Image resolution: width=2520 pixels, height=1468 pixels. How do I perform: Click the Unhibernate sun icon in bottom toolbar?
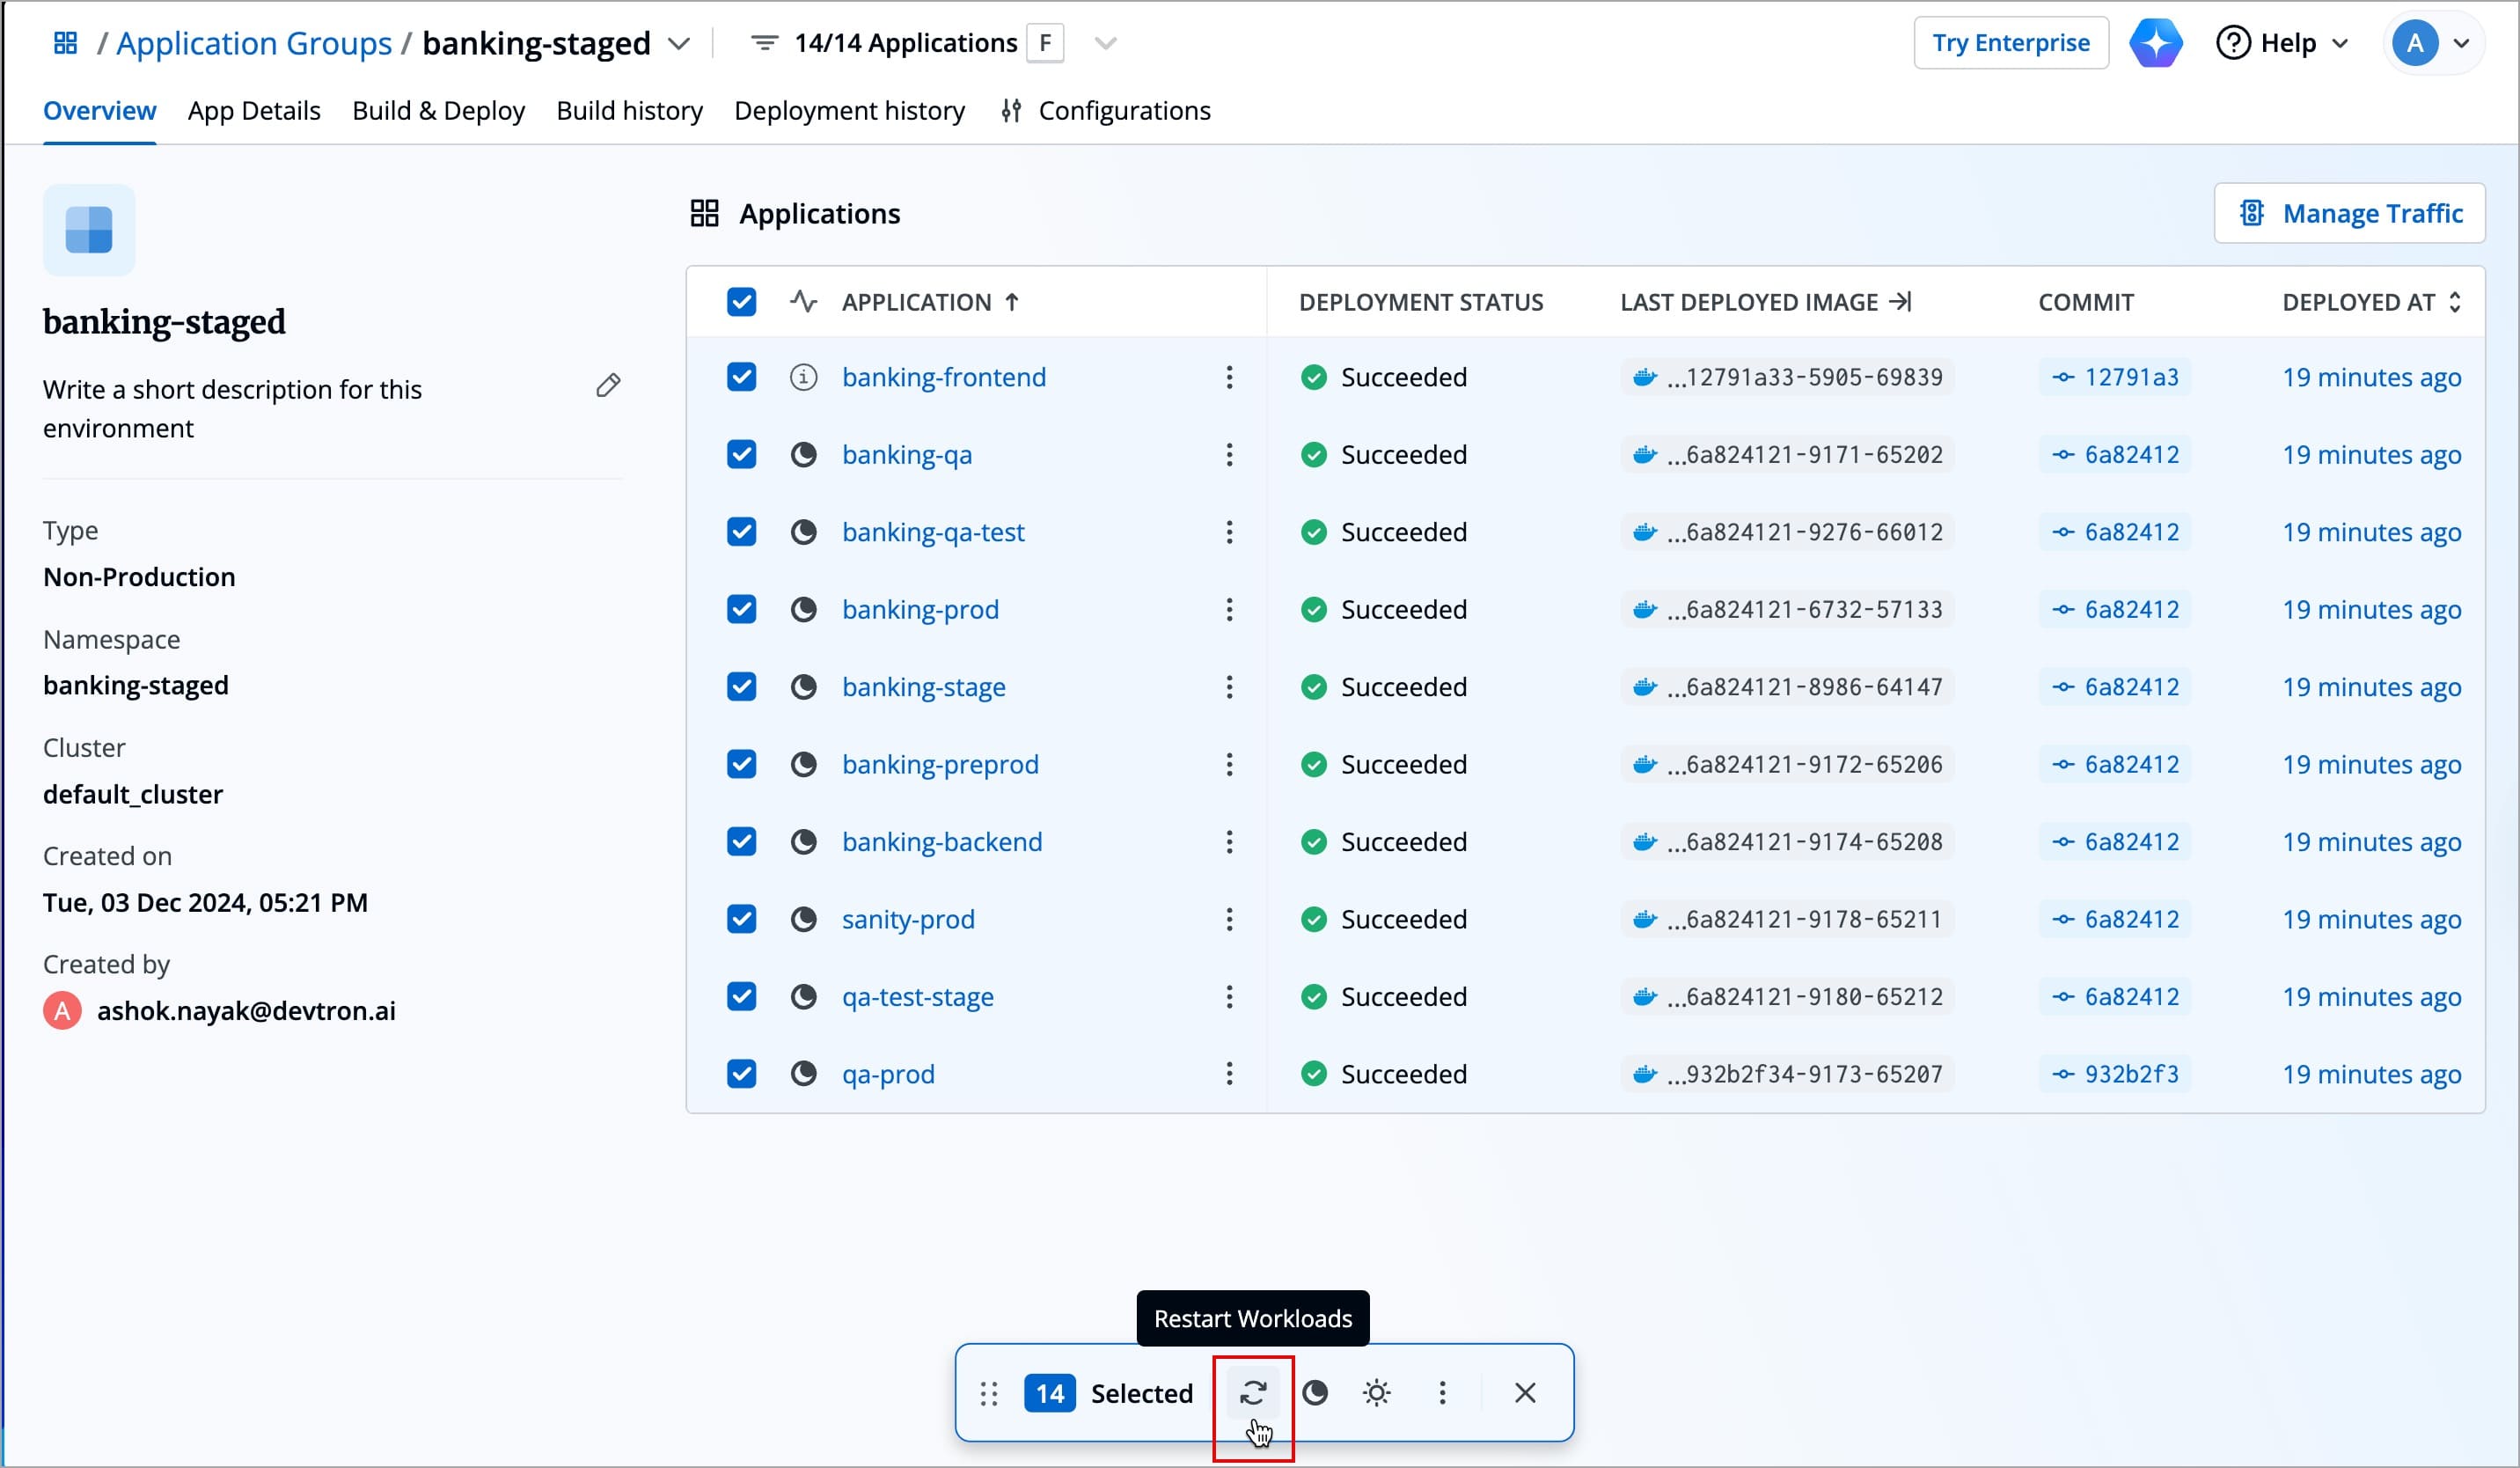pos(1377,1392)
